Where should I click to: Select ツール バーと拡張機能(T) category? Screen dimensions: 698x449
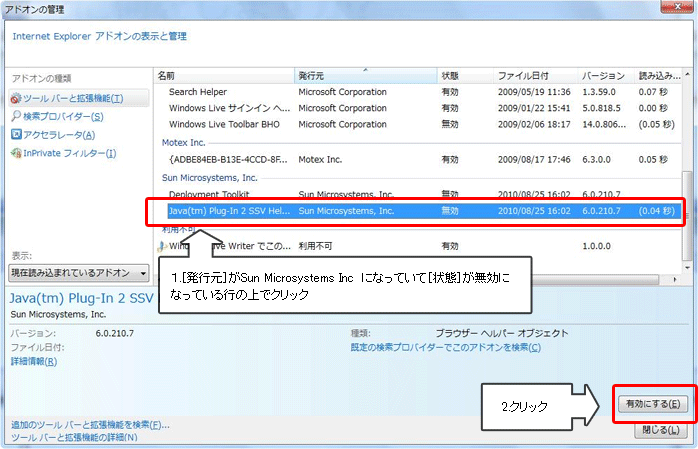coord(79,98)
